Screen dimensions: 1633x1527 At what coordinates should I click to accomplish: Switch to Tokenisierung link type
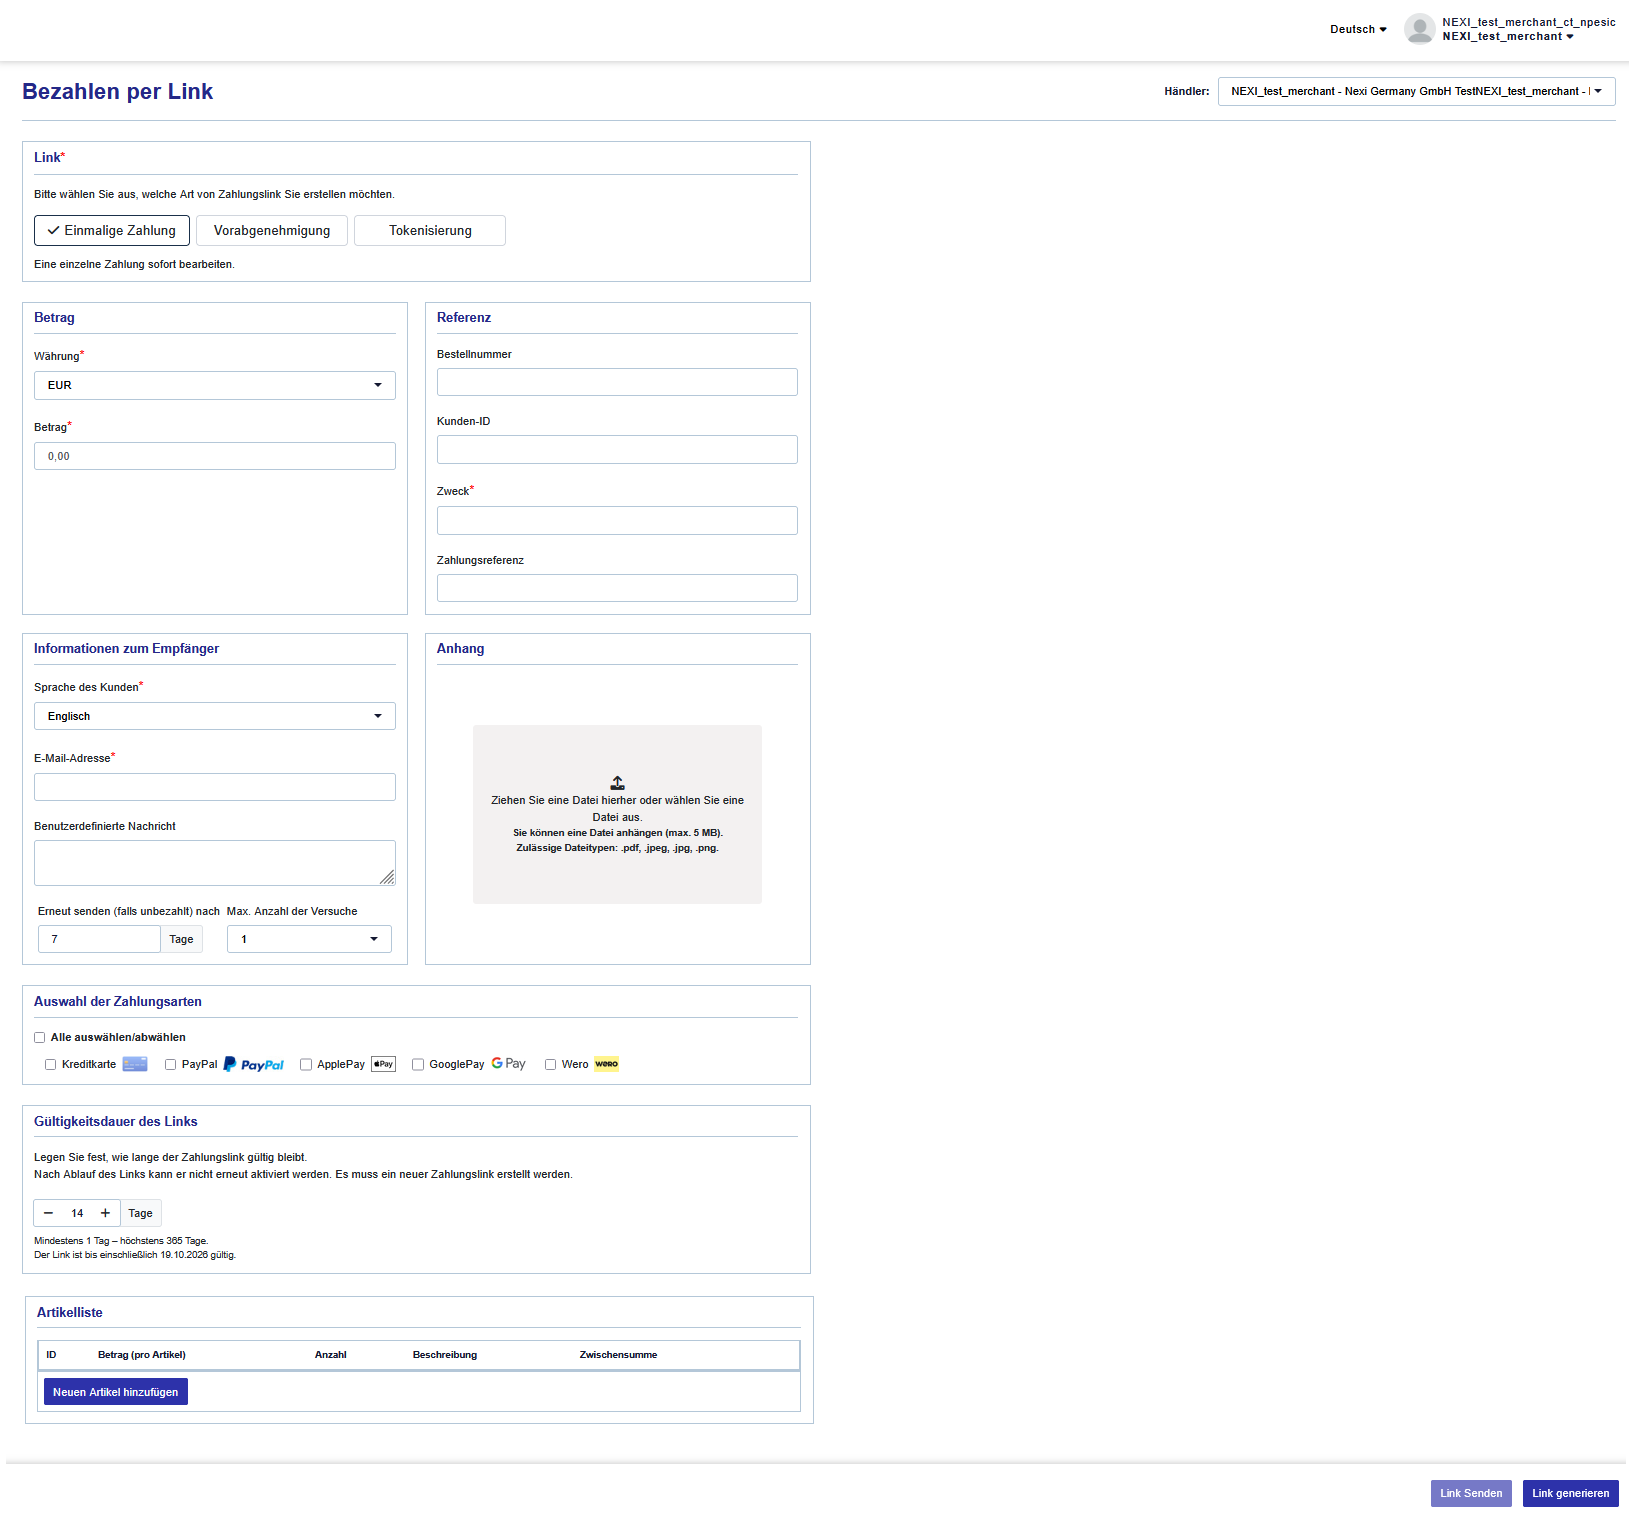coord(430,230)
